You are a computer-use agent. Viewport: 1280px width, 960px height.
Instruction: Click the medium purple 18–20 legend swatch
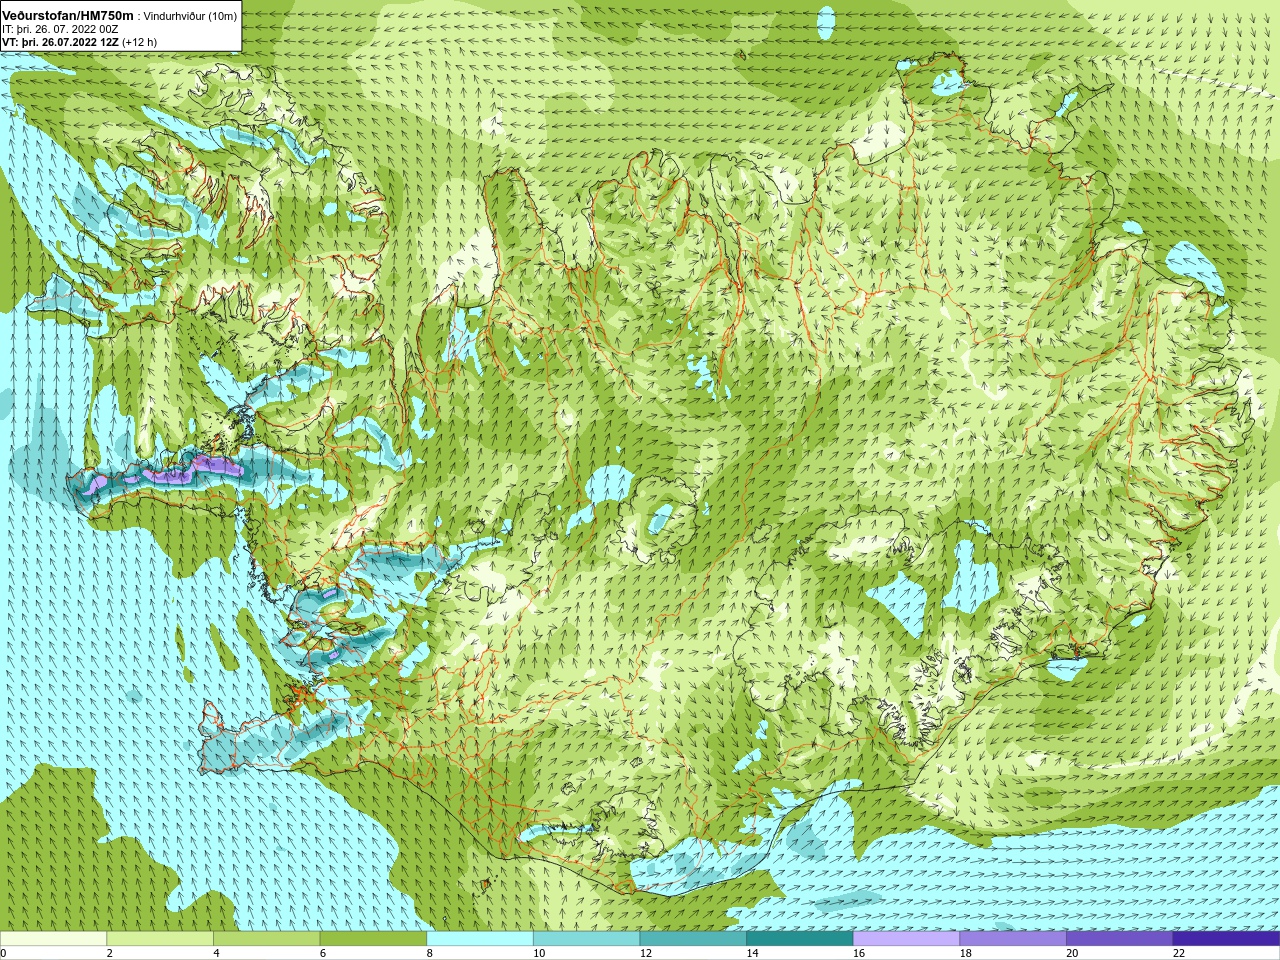pyautogui.click(x=1012, y=939)
